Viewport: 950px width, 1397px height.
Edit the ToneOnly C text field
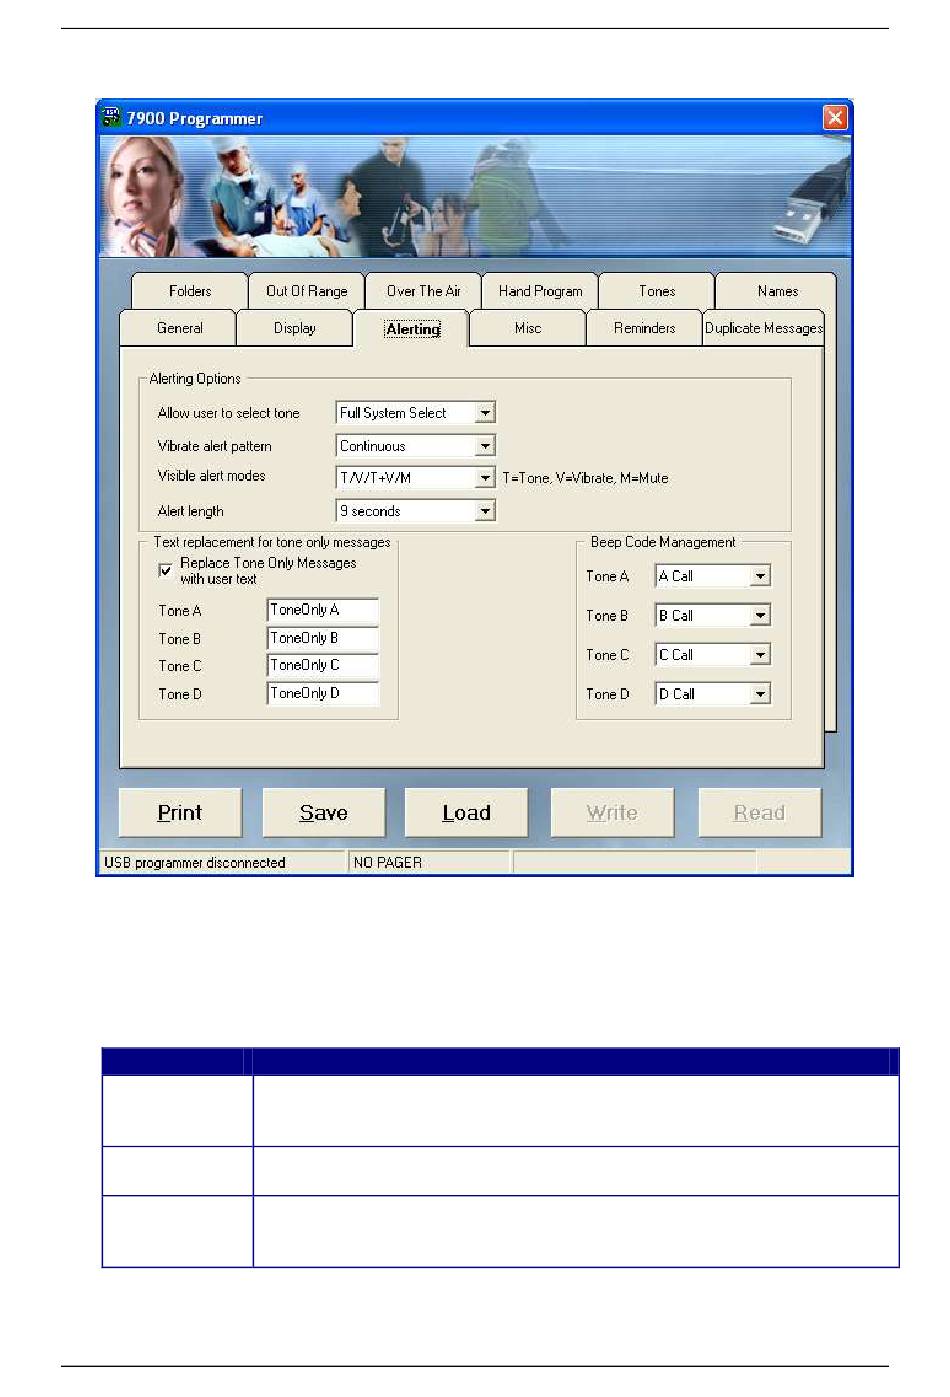[323, 665]
